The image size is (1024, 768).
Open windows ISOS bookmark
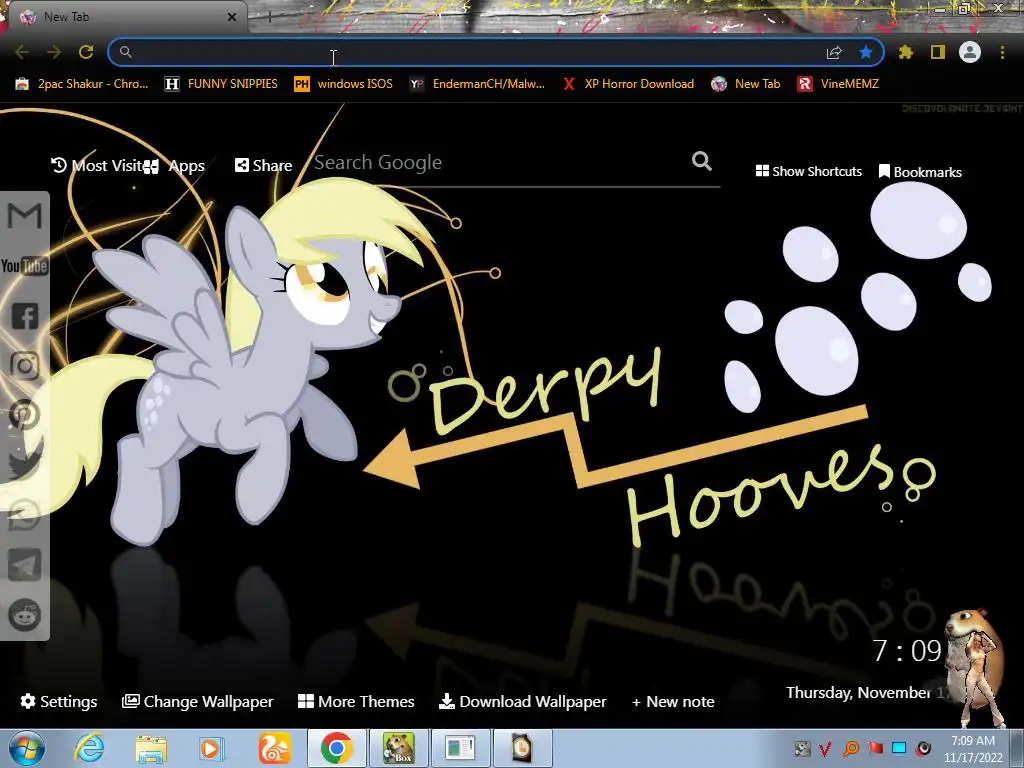(x=344, y=84)
